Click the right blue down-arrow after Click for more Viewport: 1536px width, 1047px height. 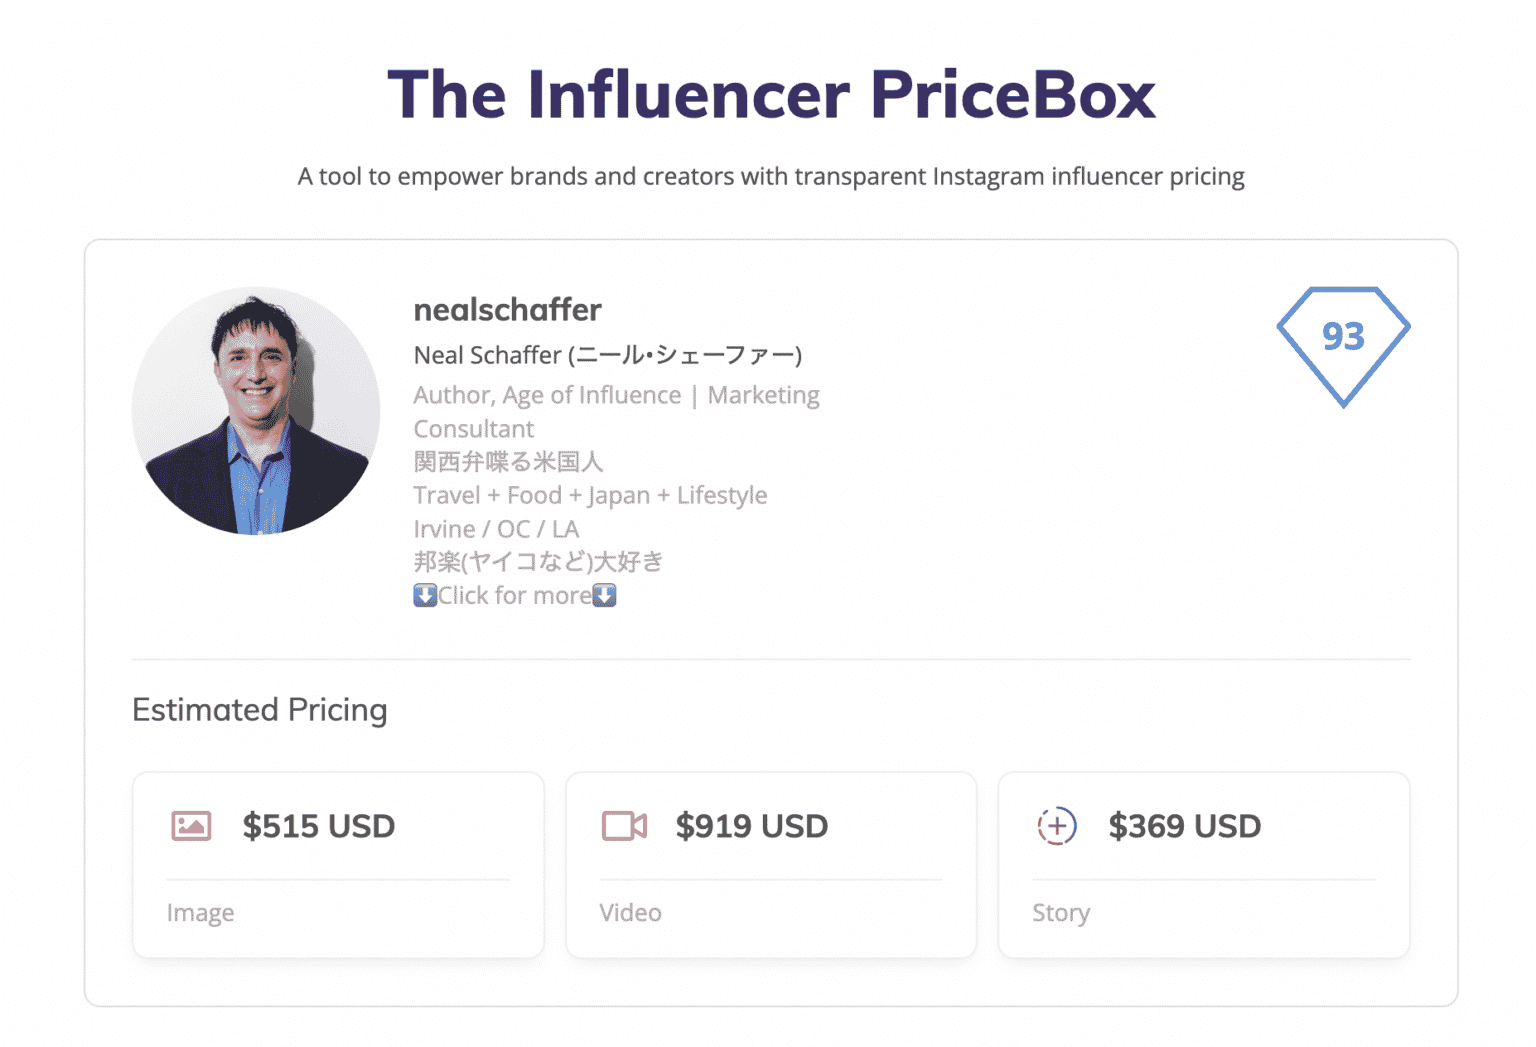[604, 595]
